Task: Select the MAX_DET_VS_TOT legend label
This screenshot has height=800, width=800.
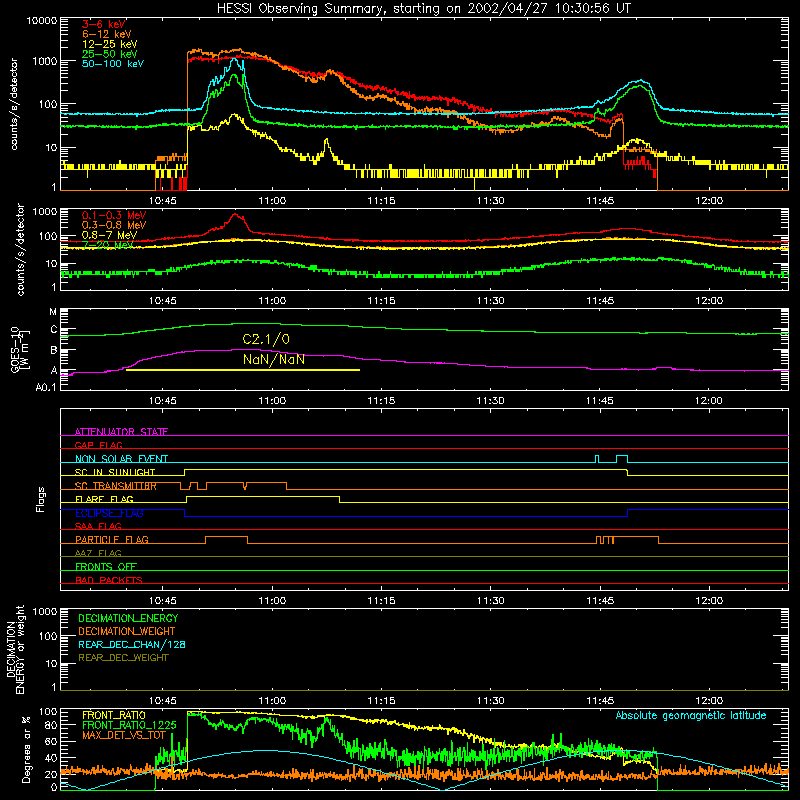Action: 124,735
